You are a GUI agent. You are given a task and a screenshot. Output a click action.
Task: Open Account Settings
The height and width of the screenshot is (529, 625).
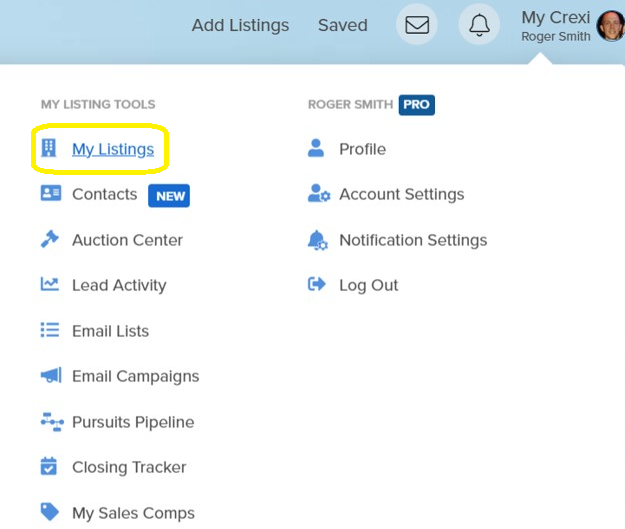click(401, 194)
